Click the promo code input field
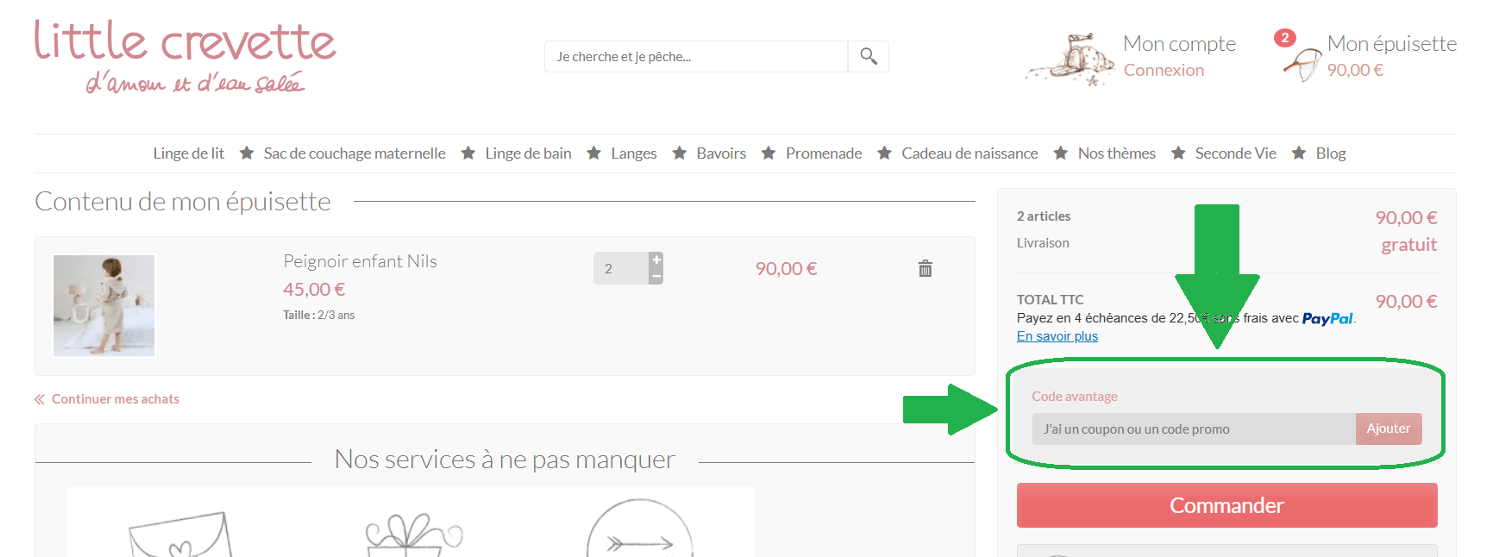1500x557 pixels. click(1194, 429)
